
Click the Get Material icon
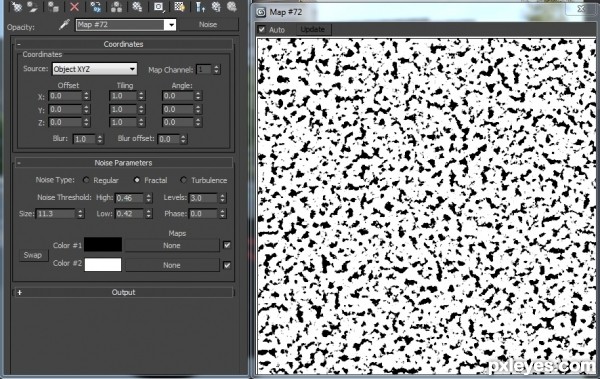[16, 7]
